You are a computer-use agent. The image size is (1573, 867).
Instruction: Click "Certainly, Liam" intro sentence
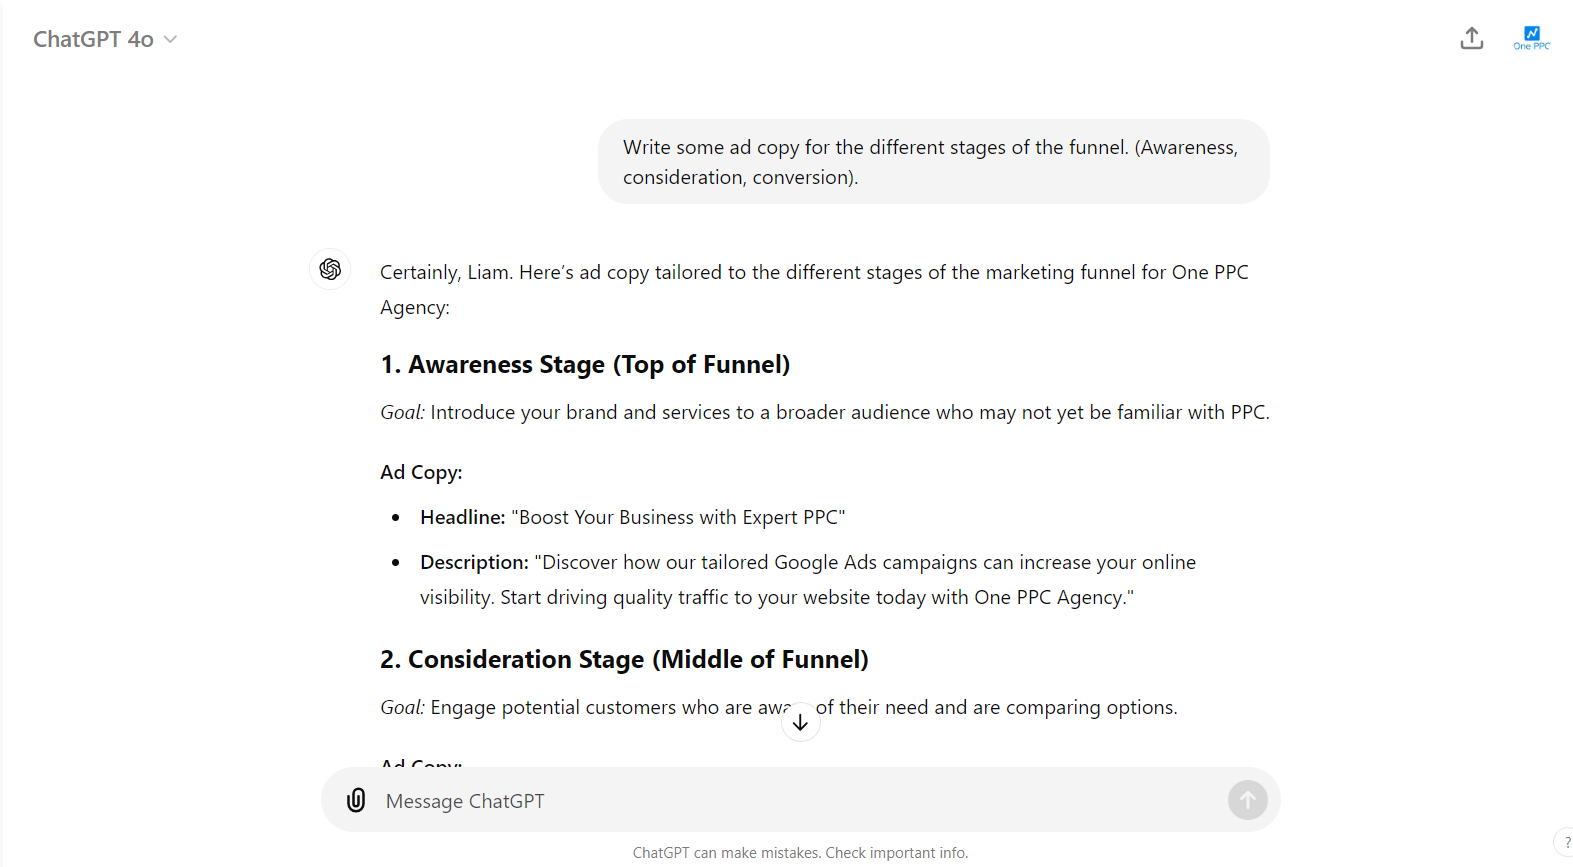pos(814,290)
